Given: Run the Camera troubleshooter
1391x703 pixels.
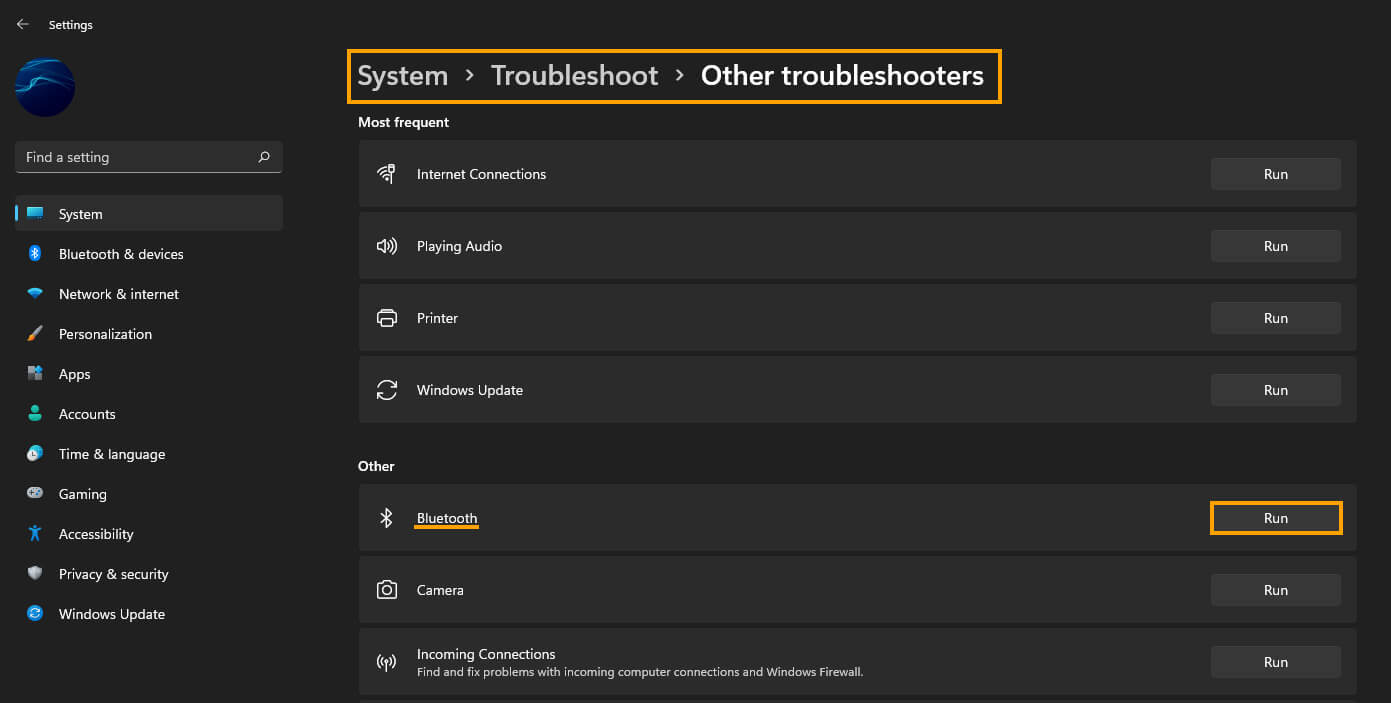Looking at the screenshot, I should pyautogui.click(x=1276, y=590).
